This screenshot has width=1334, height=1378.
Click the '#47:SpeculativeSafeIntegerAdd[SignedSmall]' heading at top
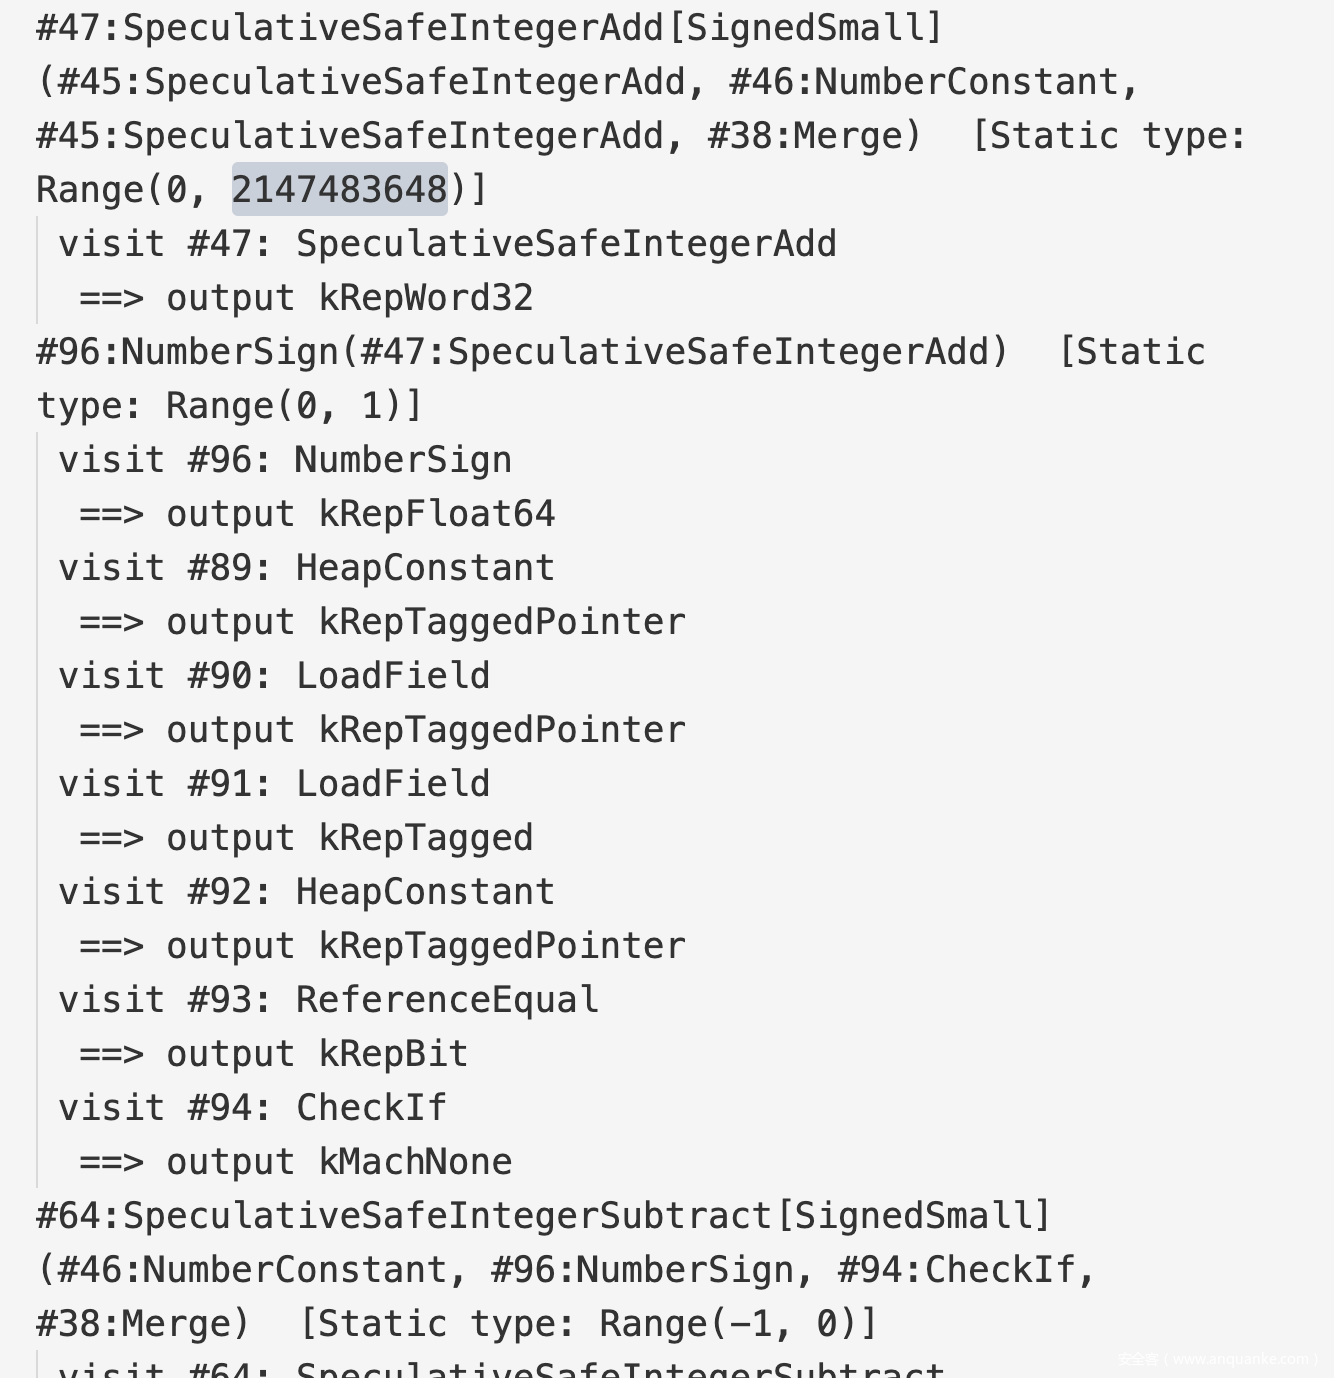pyautogui.click(x=489, y=28)
